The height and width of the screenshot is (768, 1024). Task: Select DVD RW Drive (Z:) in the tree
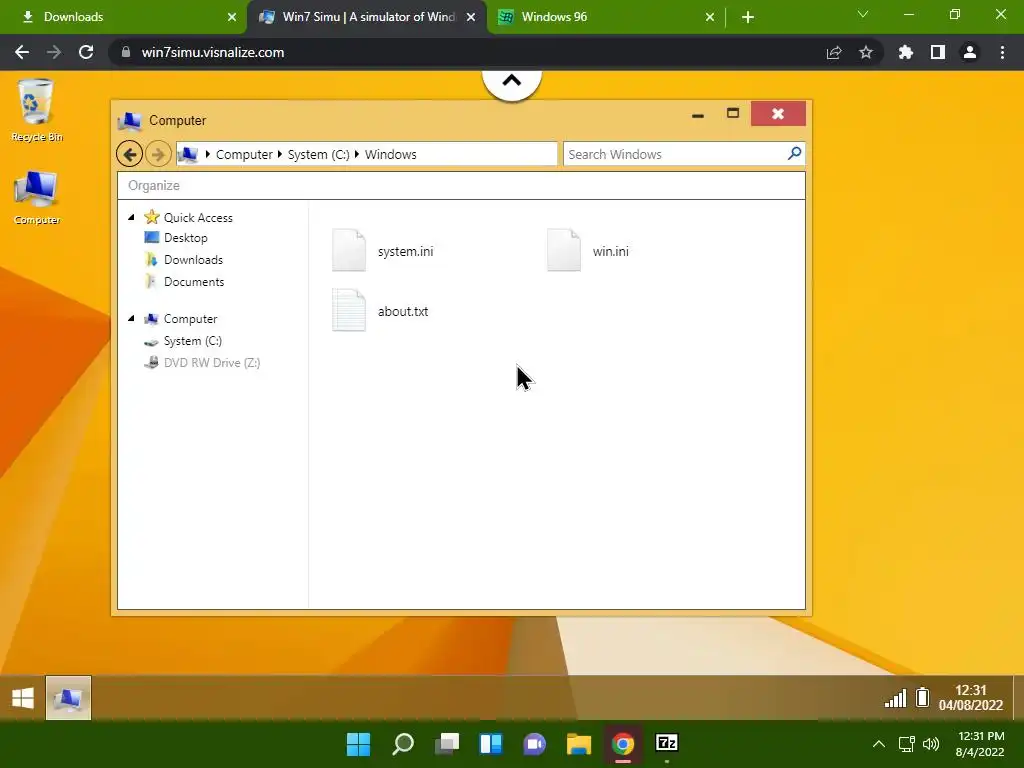(x=212, y=362)
